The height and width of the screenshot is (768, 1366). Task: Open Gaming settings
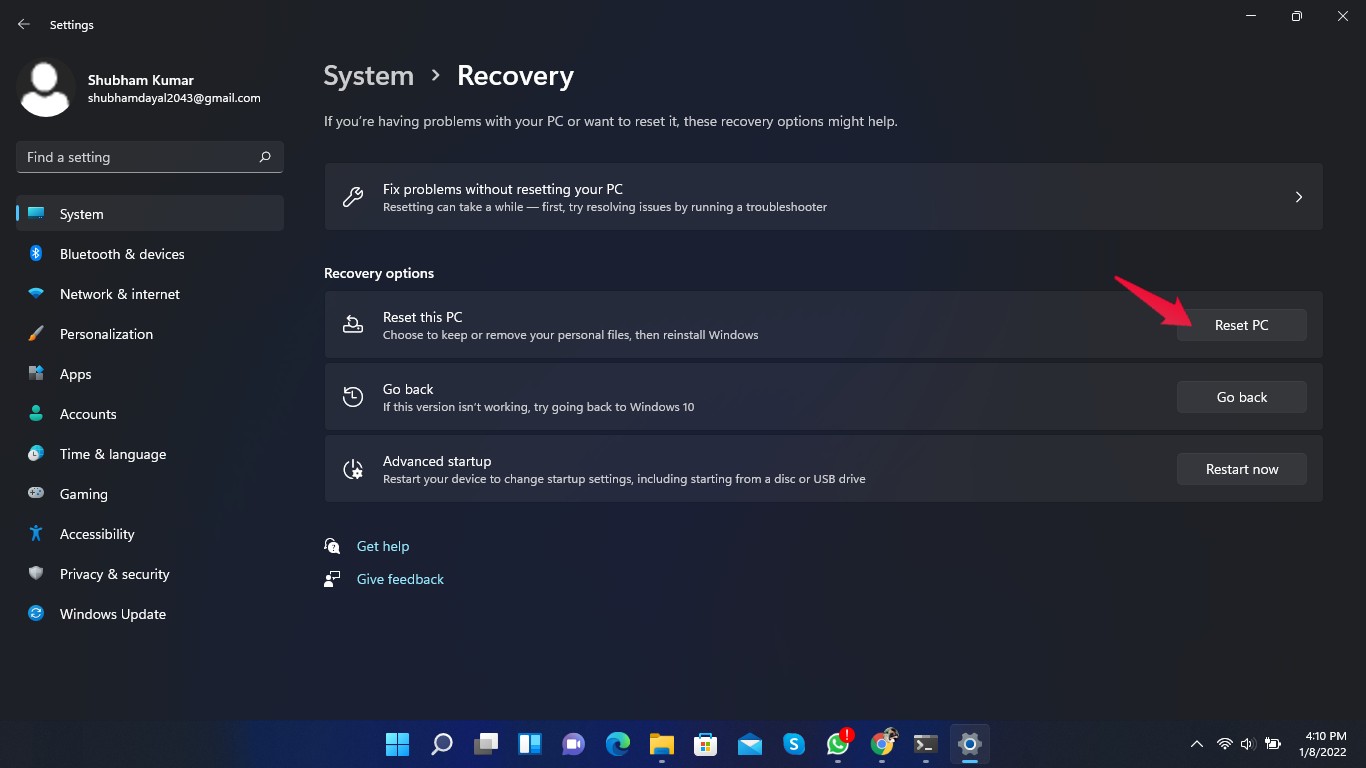82,494
